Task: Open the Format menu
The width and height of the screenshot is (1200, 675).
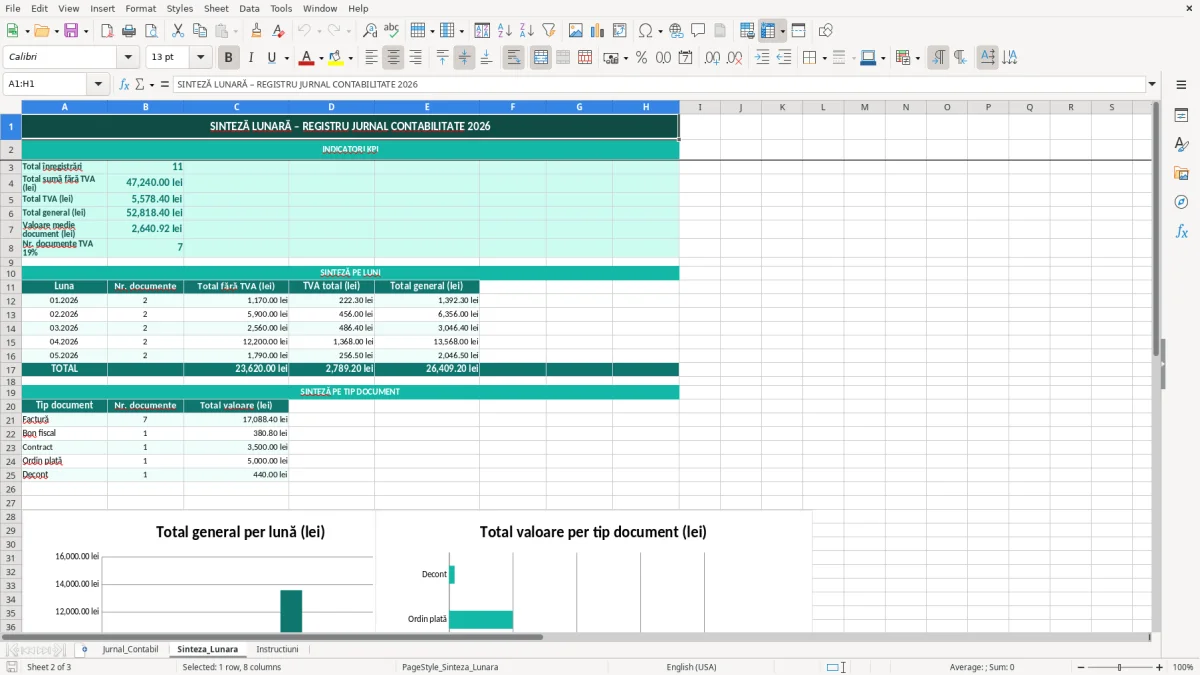Action: pyautogui.click(x=141, y=8)
